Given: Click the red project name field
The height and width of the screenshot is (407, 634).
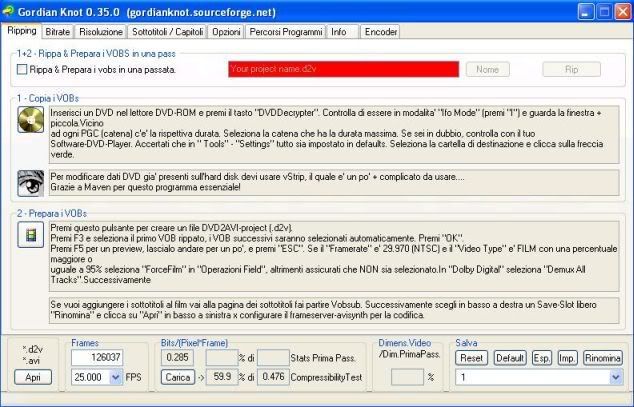Looking at the screenshot, I should [x=344, y=69].
